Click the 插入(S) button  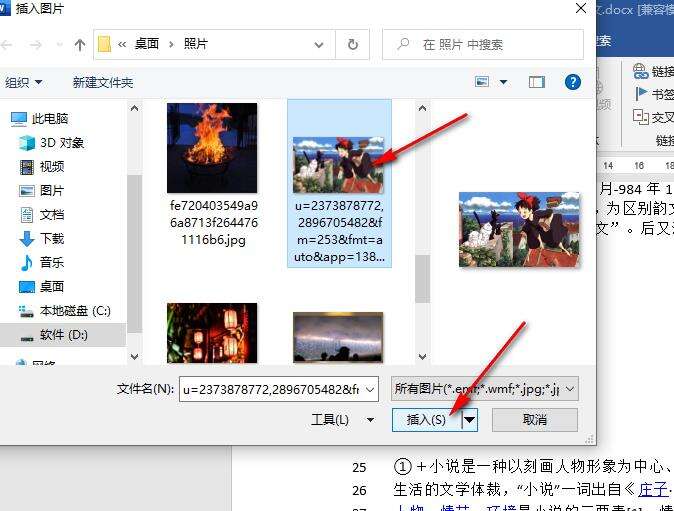pos(426,420)
